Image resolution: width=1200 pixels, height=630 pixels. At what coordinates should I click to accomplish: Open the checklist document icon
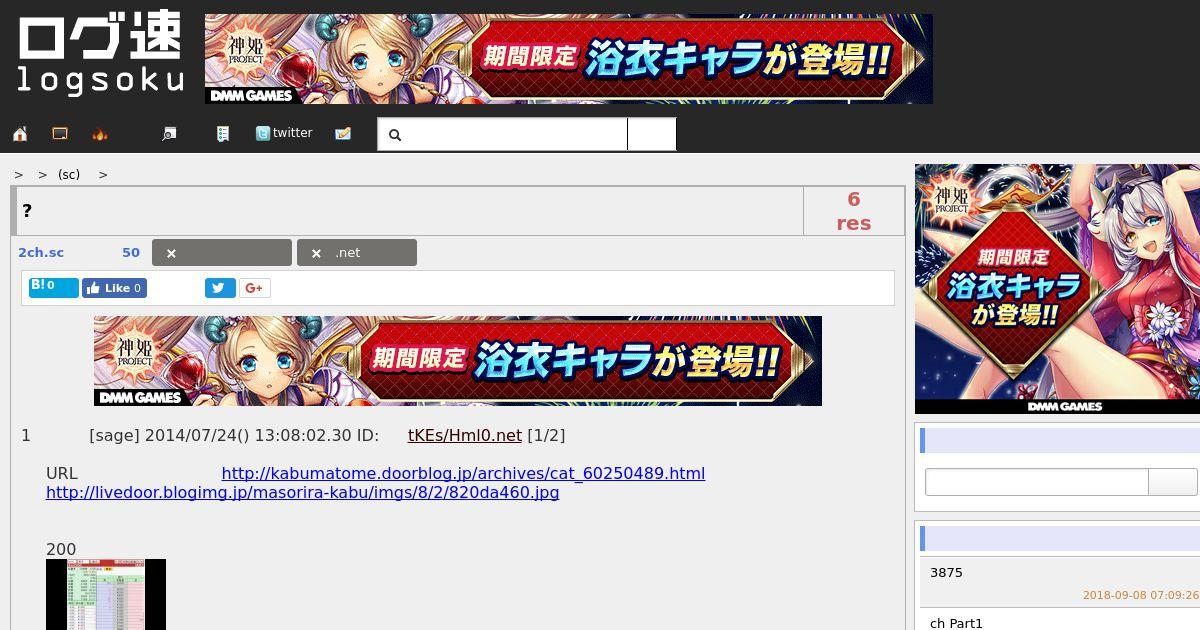[223, 134]
